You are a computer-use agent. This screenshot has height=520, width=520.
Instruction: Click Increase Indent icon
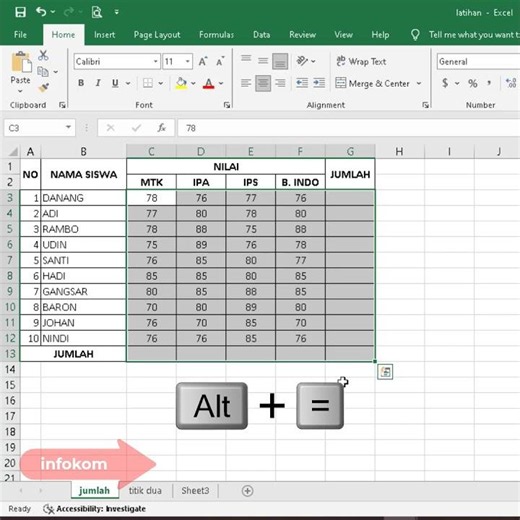tap(319, 83)
